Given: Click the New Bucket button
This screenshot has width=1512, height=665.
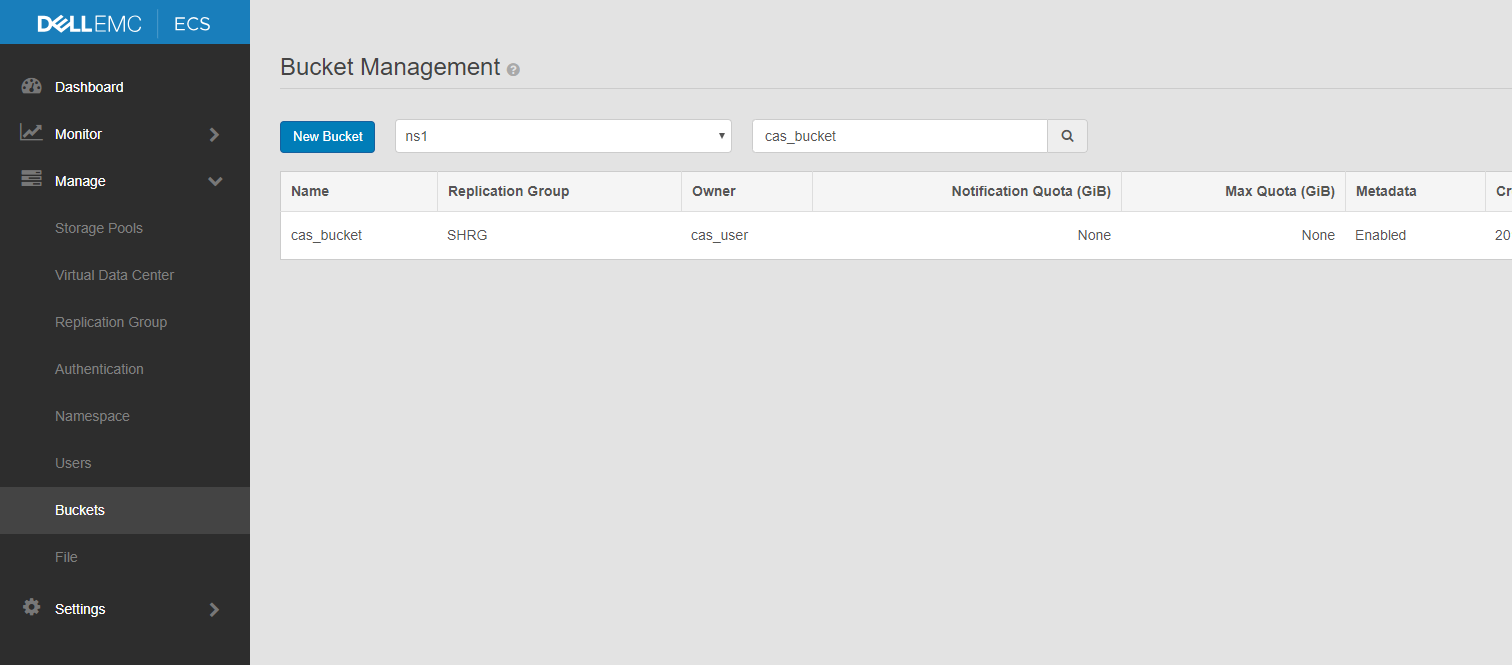Looking at the screenshot, I should (327, 136).
